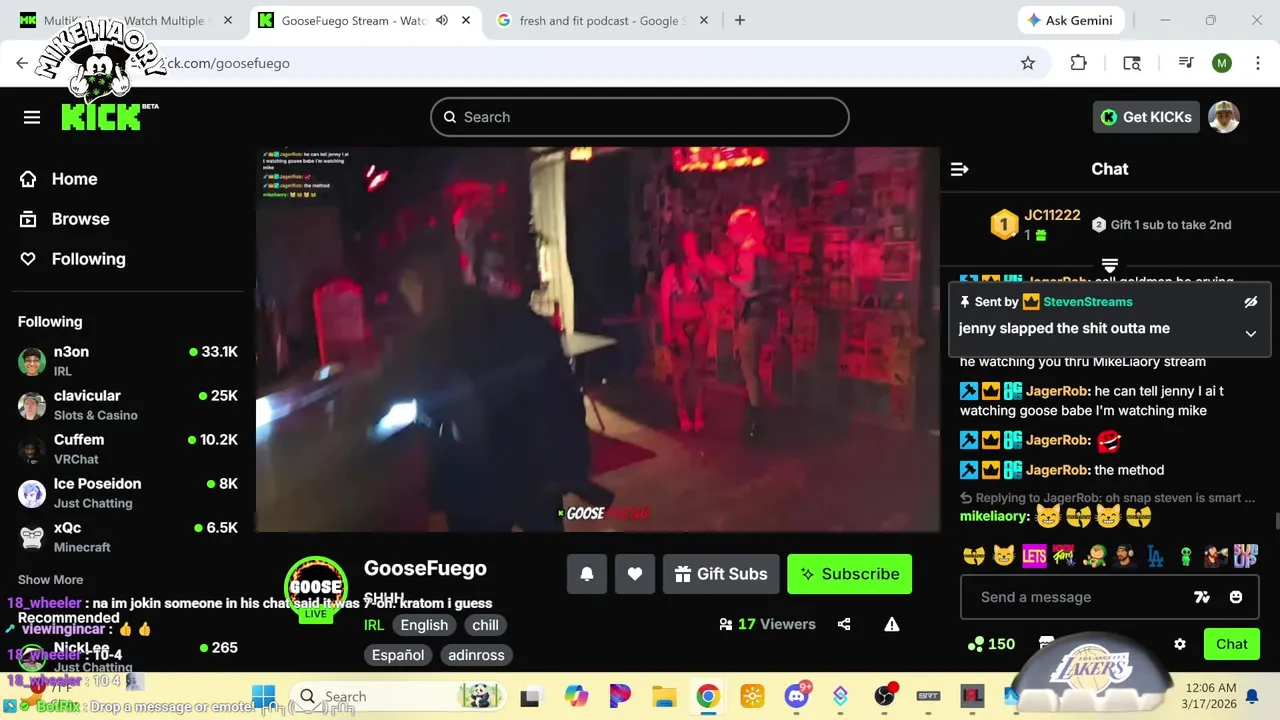Open the user profile avatar menu

(1224, 117)
